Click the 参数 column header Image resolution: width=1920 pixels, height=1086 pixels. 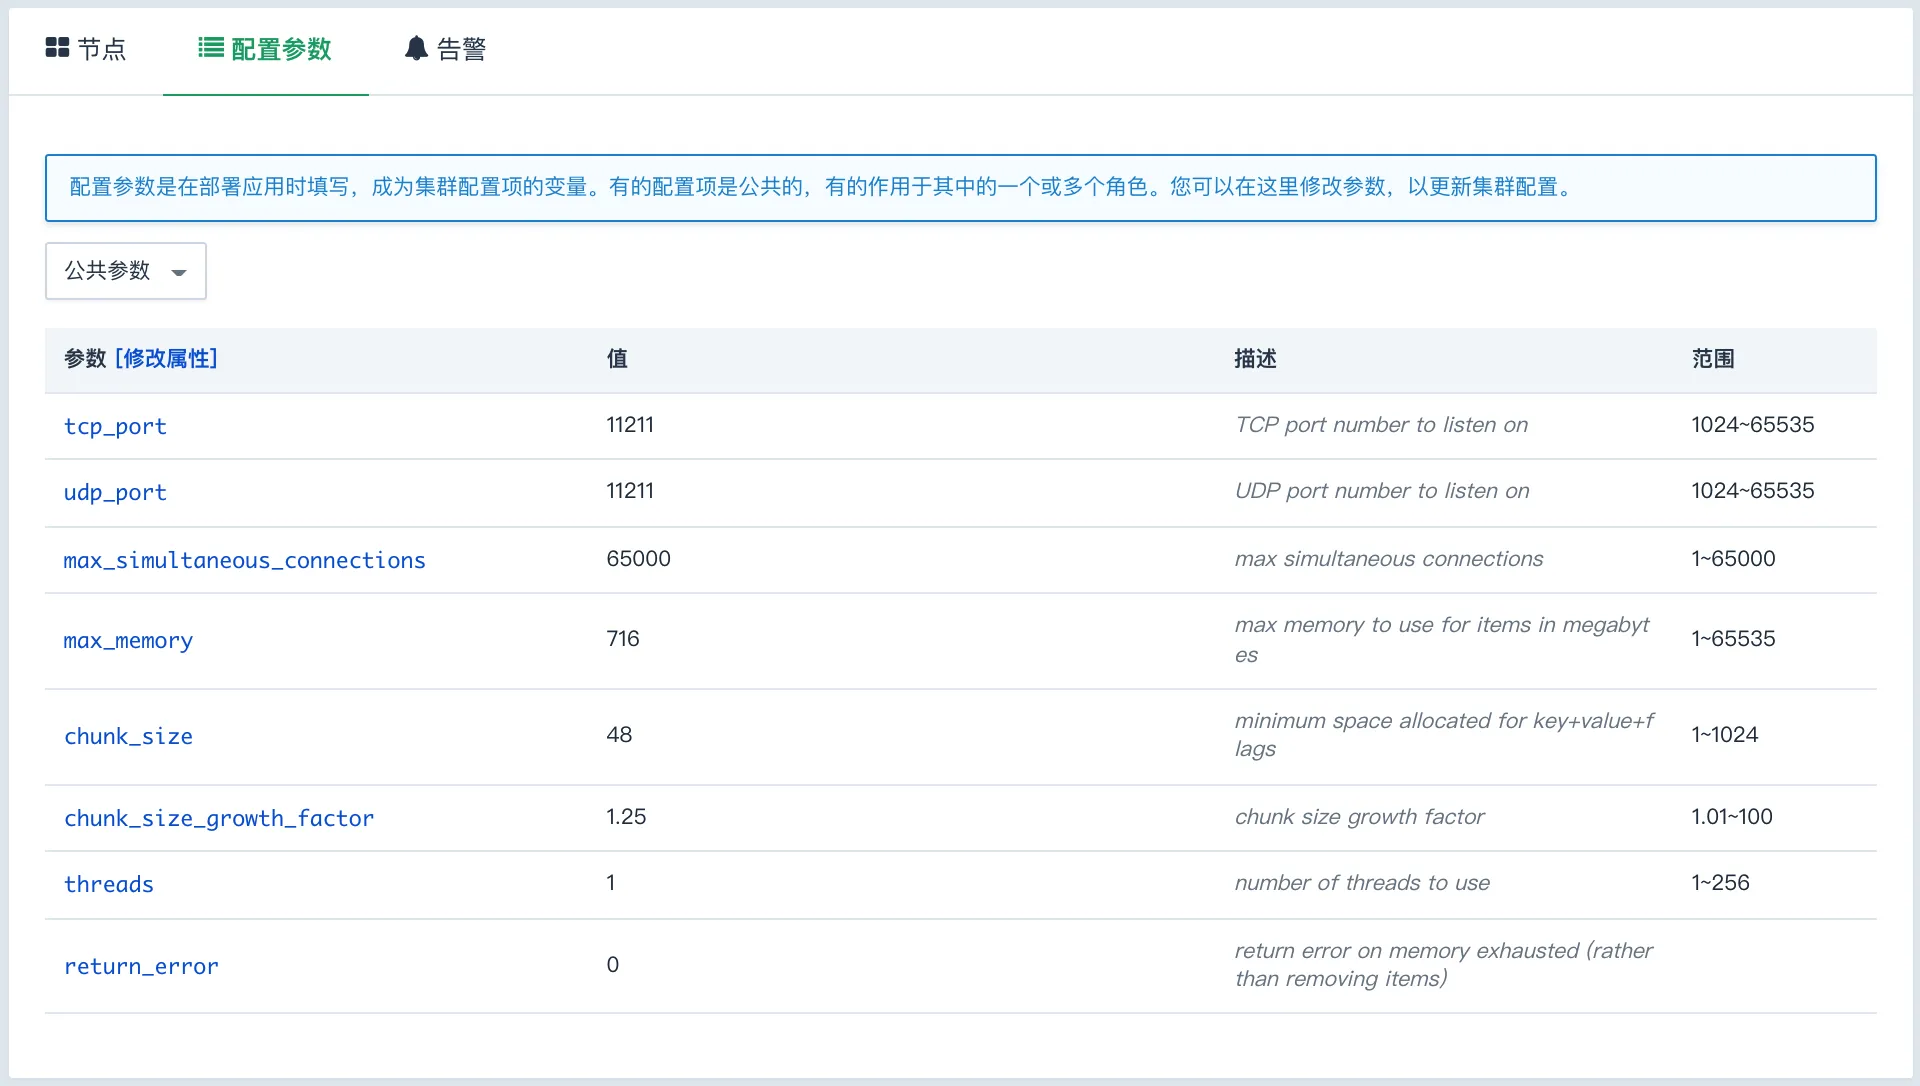[x=85, y=358]
